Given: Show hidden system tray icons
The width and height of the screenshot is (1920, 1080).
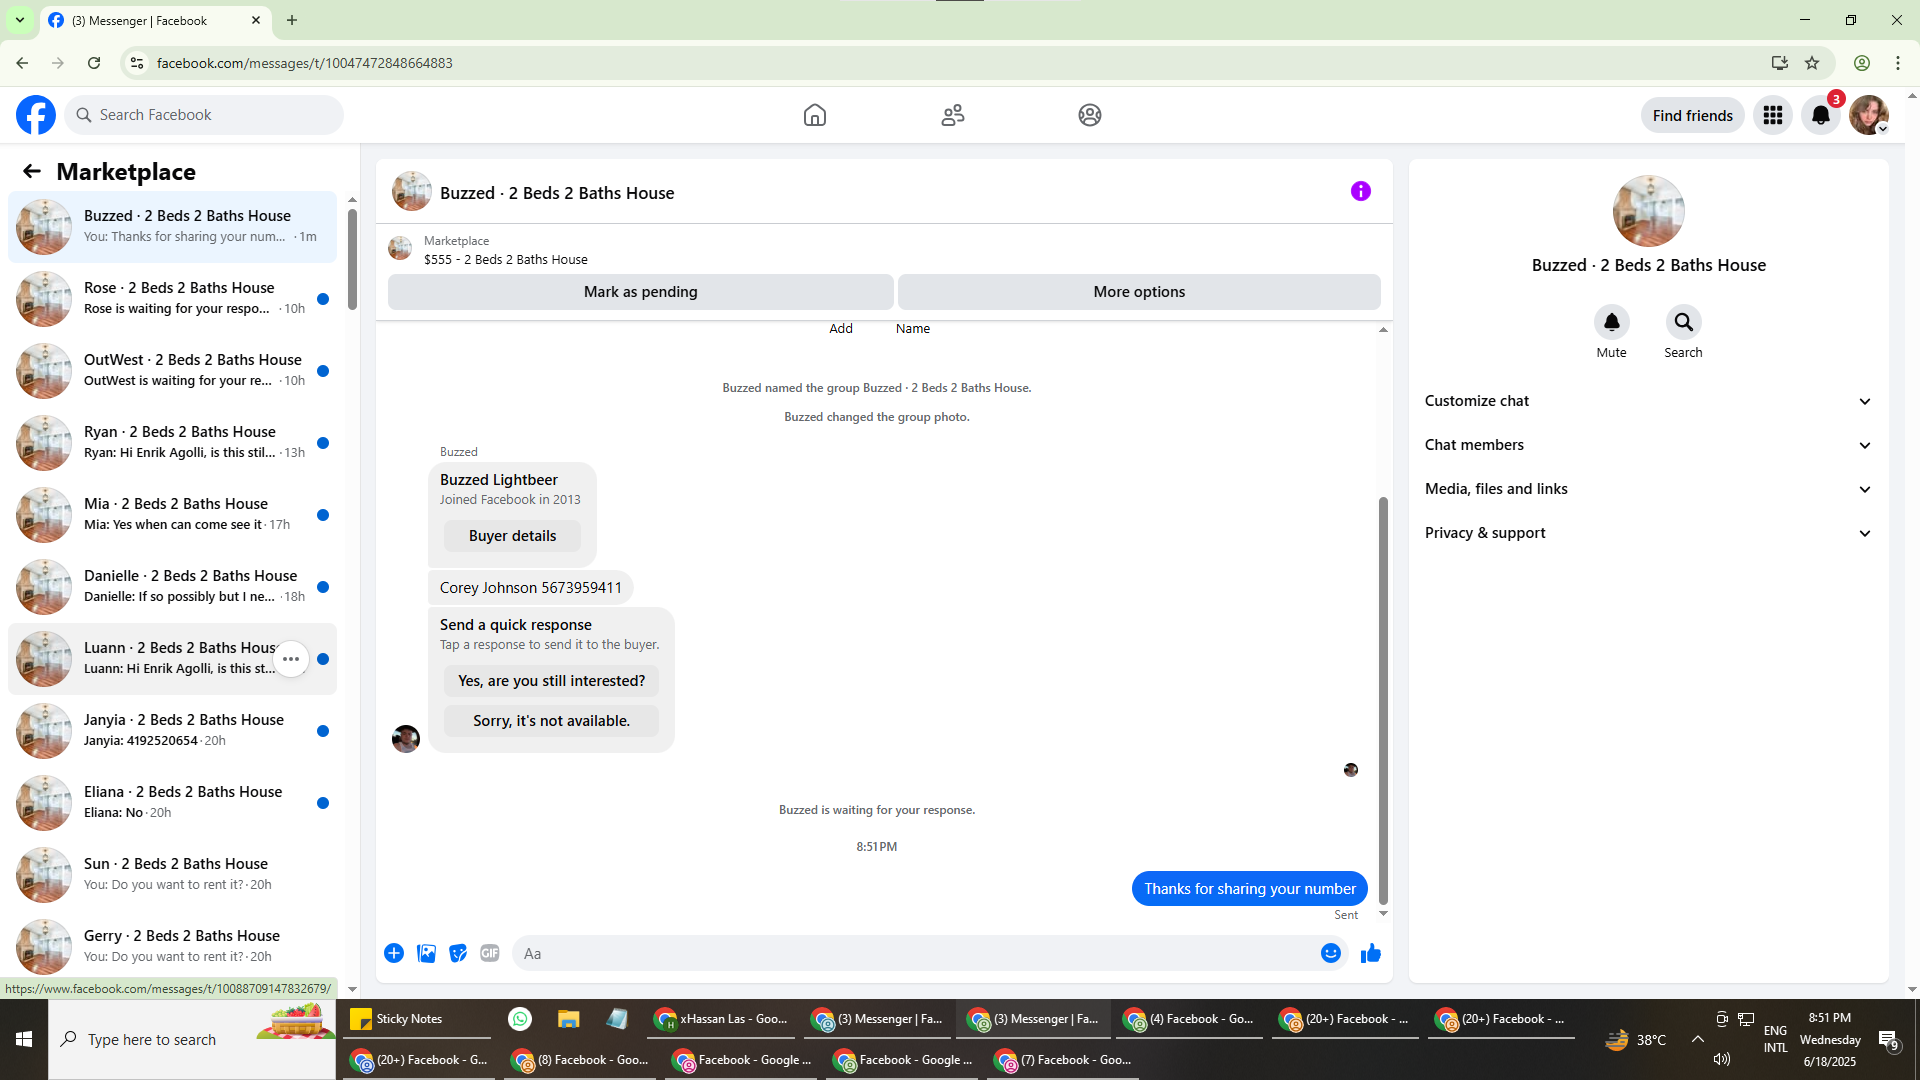Looking at the screenshot, I should pyautogui.click(x=1698, y=1039).
